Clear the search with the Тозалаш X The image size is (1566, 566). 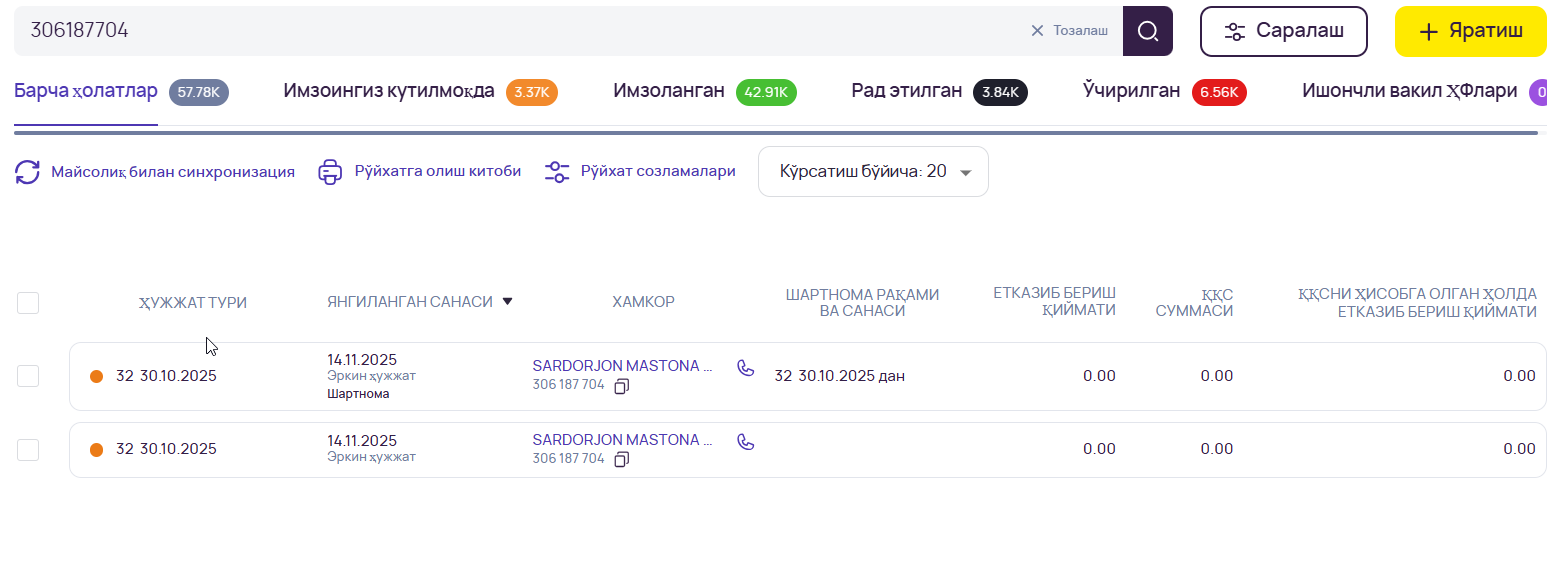pyautogui.click(x=1037, y=31)
